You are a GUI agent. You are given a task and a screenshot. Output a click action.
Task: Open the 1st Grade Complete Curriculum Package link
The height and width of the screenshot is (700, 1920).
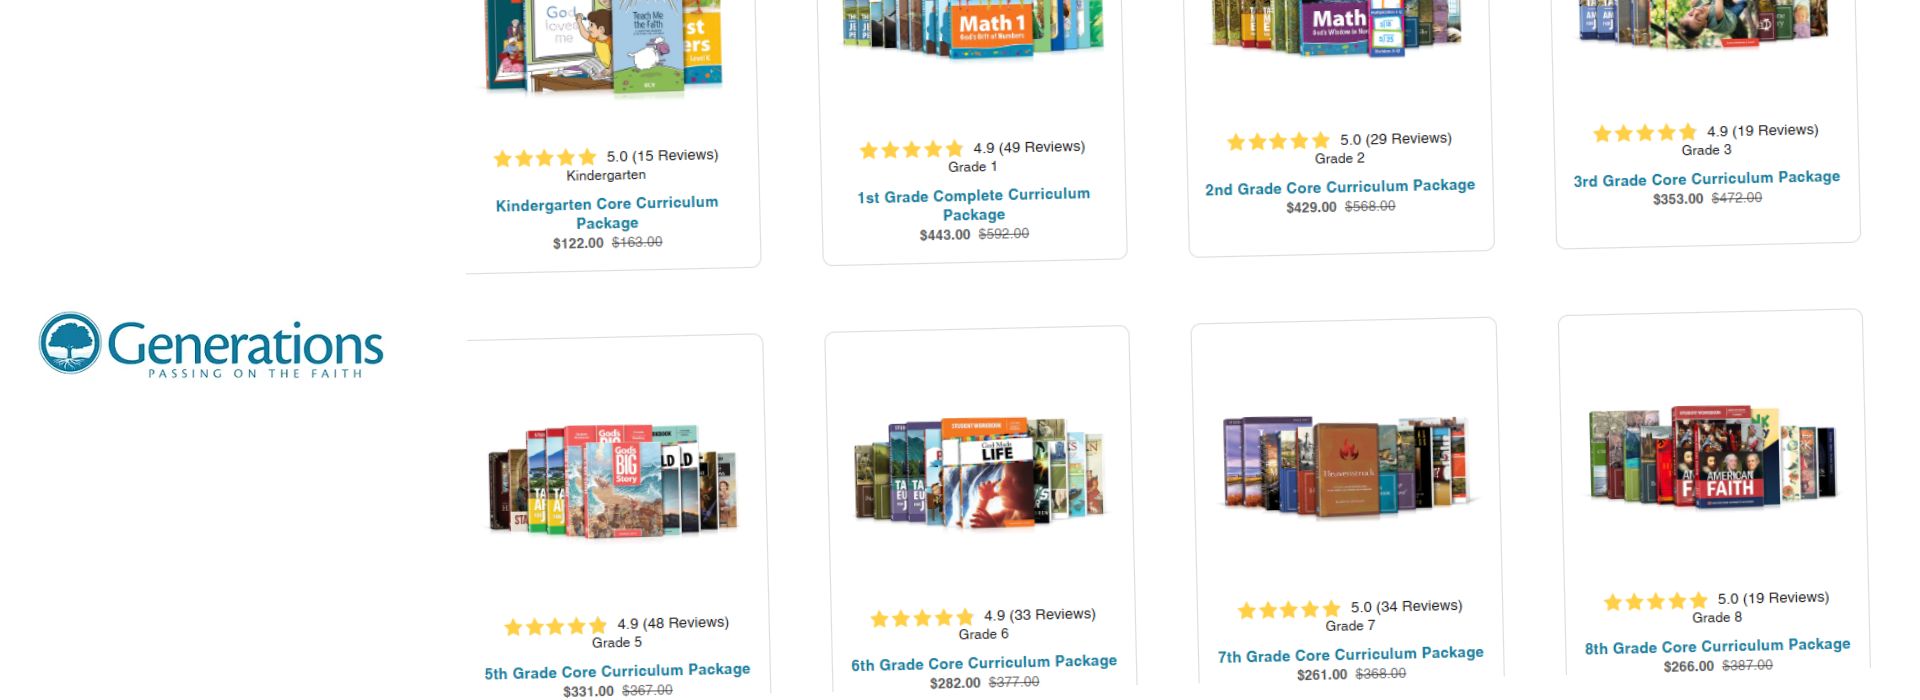(x=974, y=204)
